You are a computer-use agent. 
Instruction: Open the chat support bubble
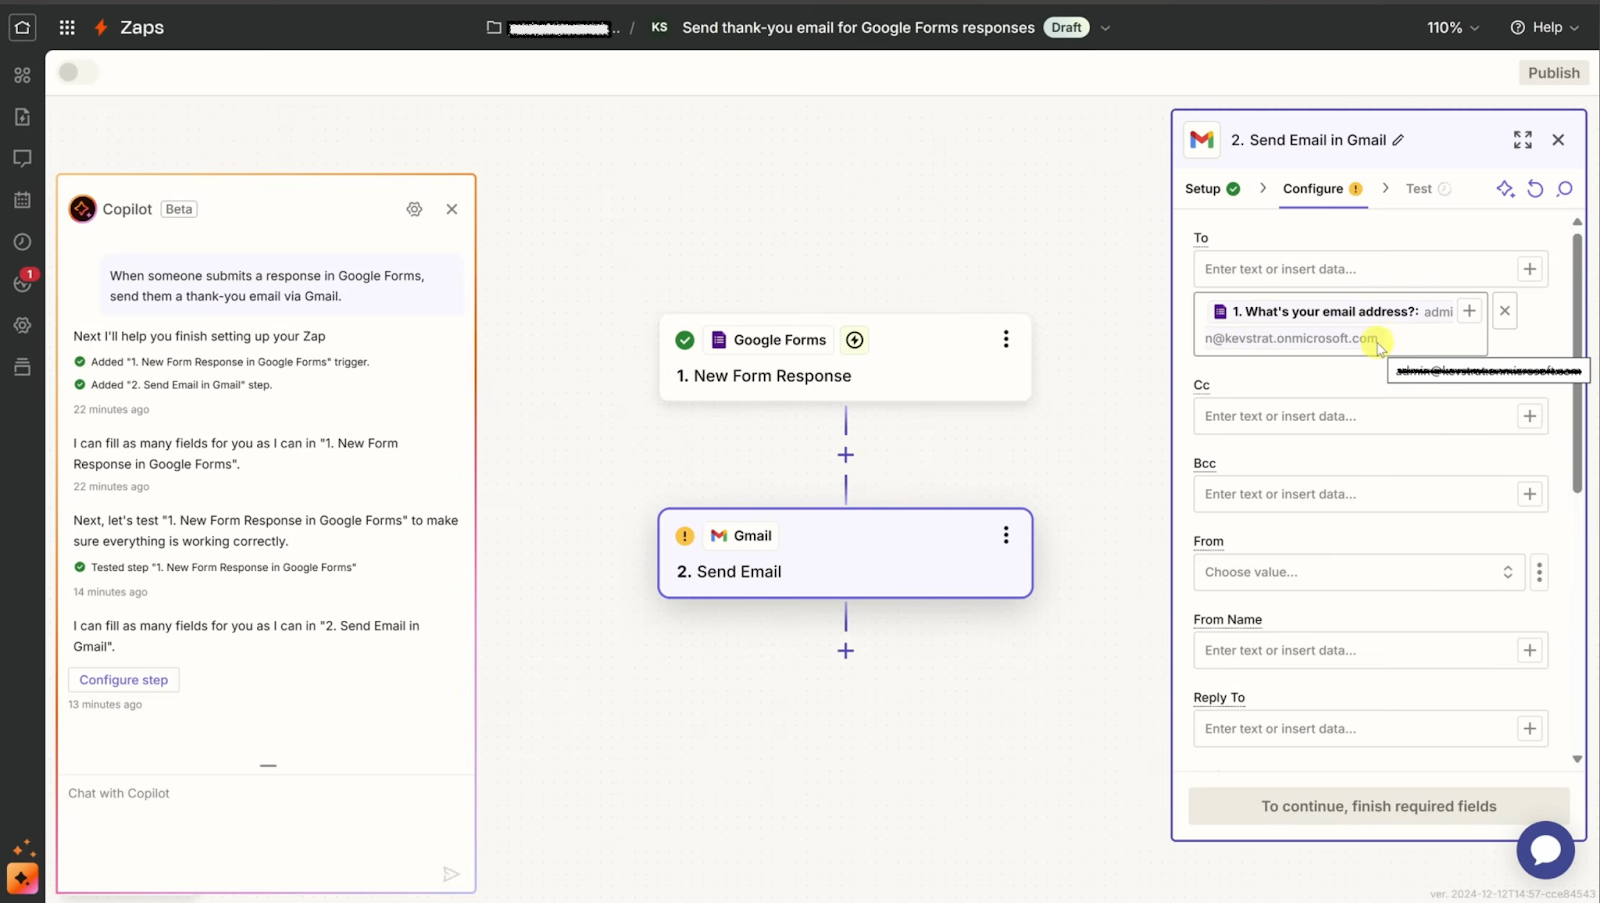(1545, 850)
